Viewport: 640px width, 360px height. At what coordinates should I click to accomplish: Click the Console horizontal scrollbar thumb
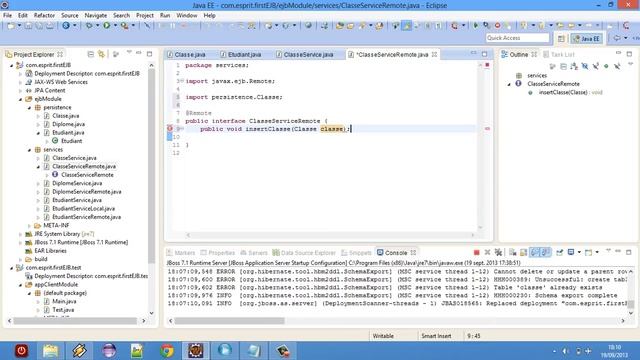point(229,321)
